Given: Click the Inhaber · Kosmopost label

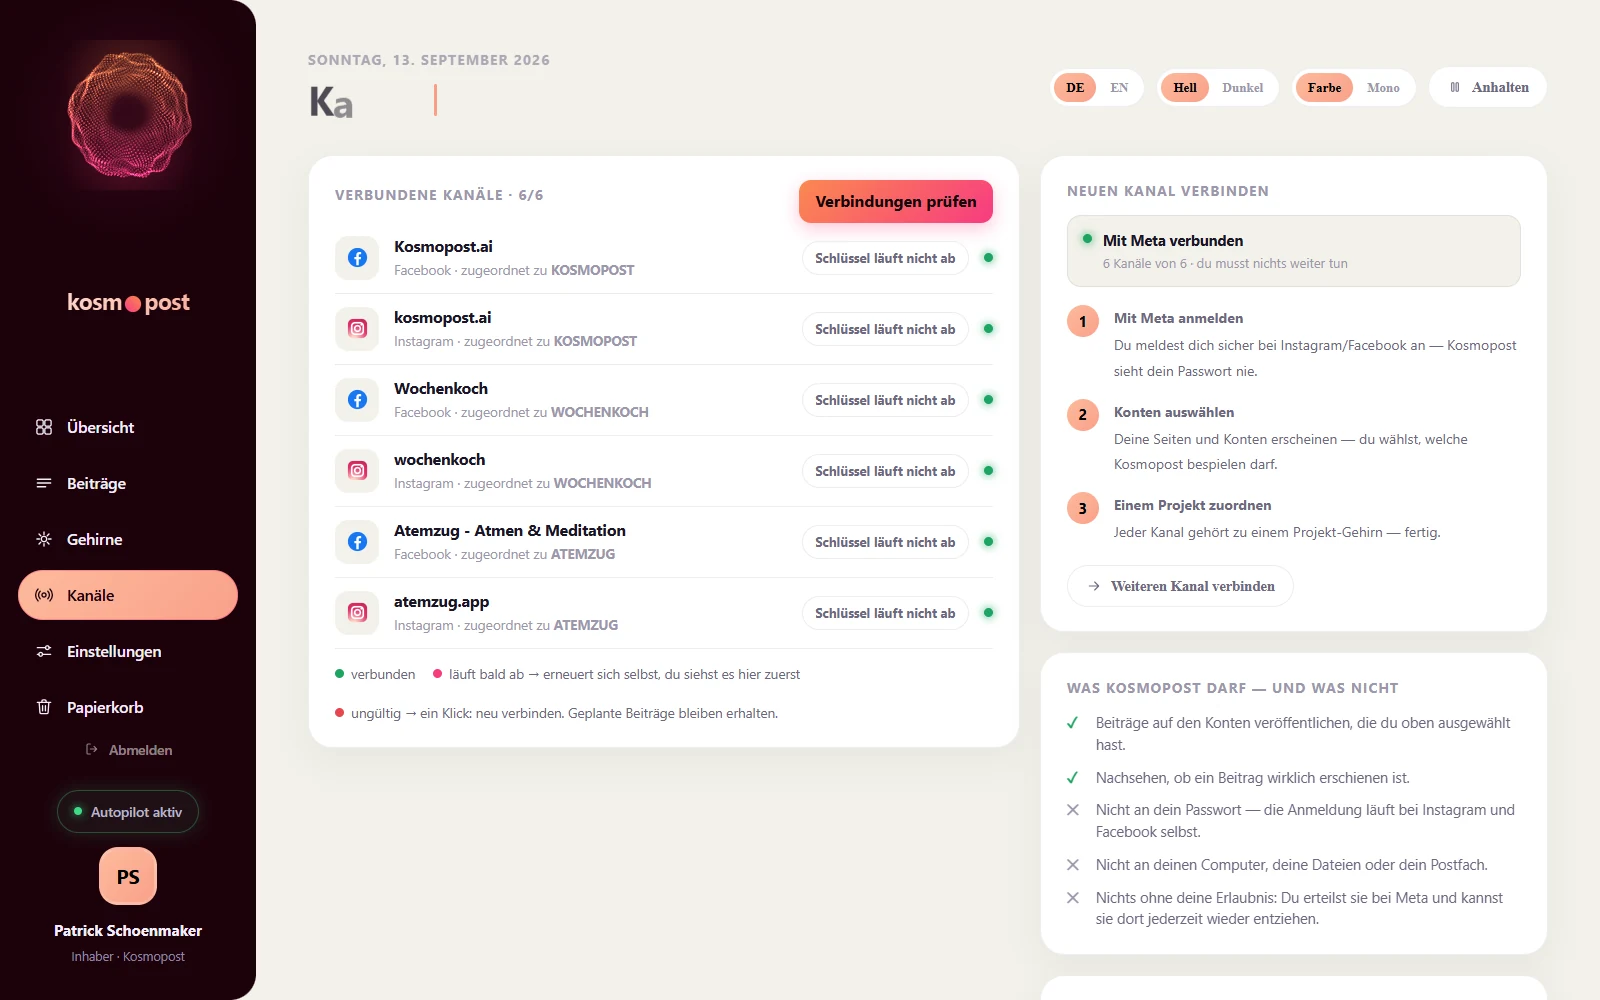Looking at the screenshot, I should pyautogui.click(x=128, y=957).
